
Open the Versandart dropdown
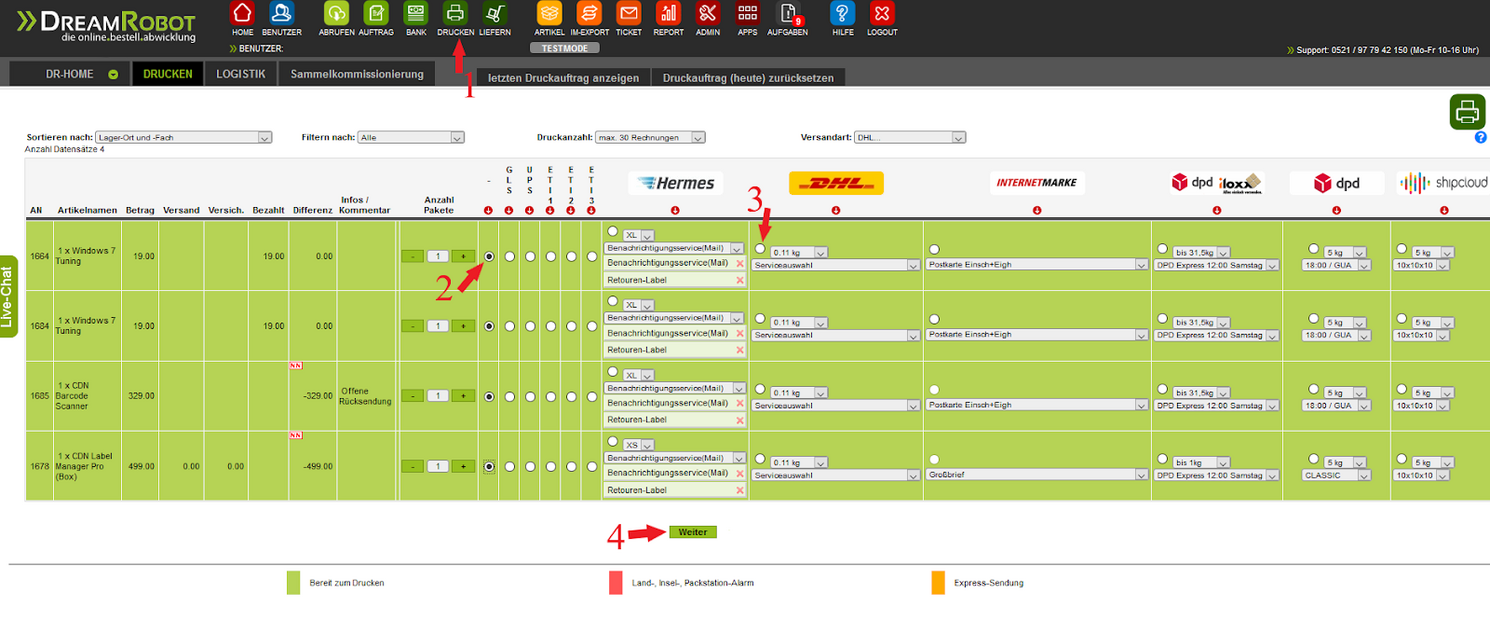[x=910, y=137]
